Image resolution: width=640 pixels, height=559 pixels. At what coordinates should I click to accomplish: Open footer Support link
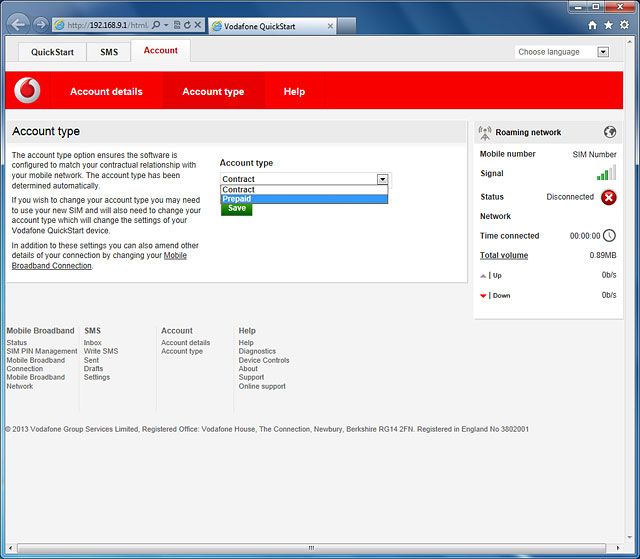point(251,377)
